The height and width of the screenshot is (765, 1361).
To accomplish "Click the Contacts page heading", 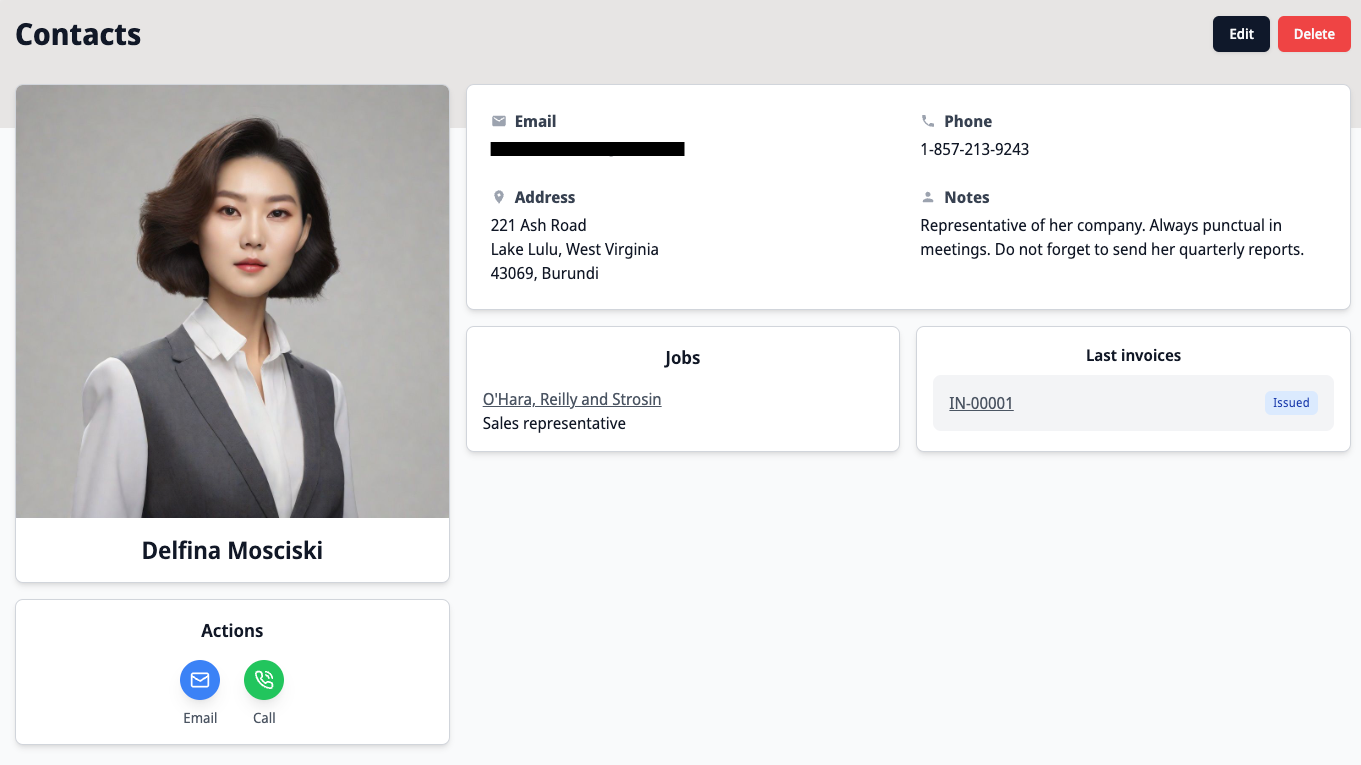I will click(78, 33).
